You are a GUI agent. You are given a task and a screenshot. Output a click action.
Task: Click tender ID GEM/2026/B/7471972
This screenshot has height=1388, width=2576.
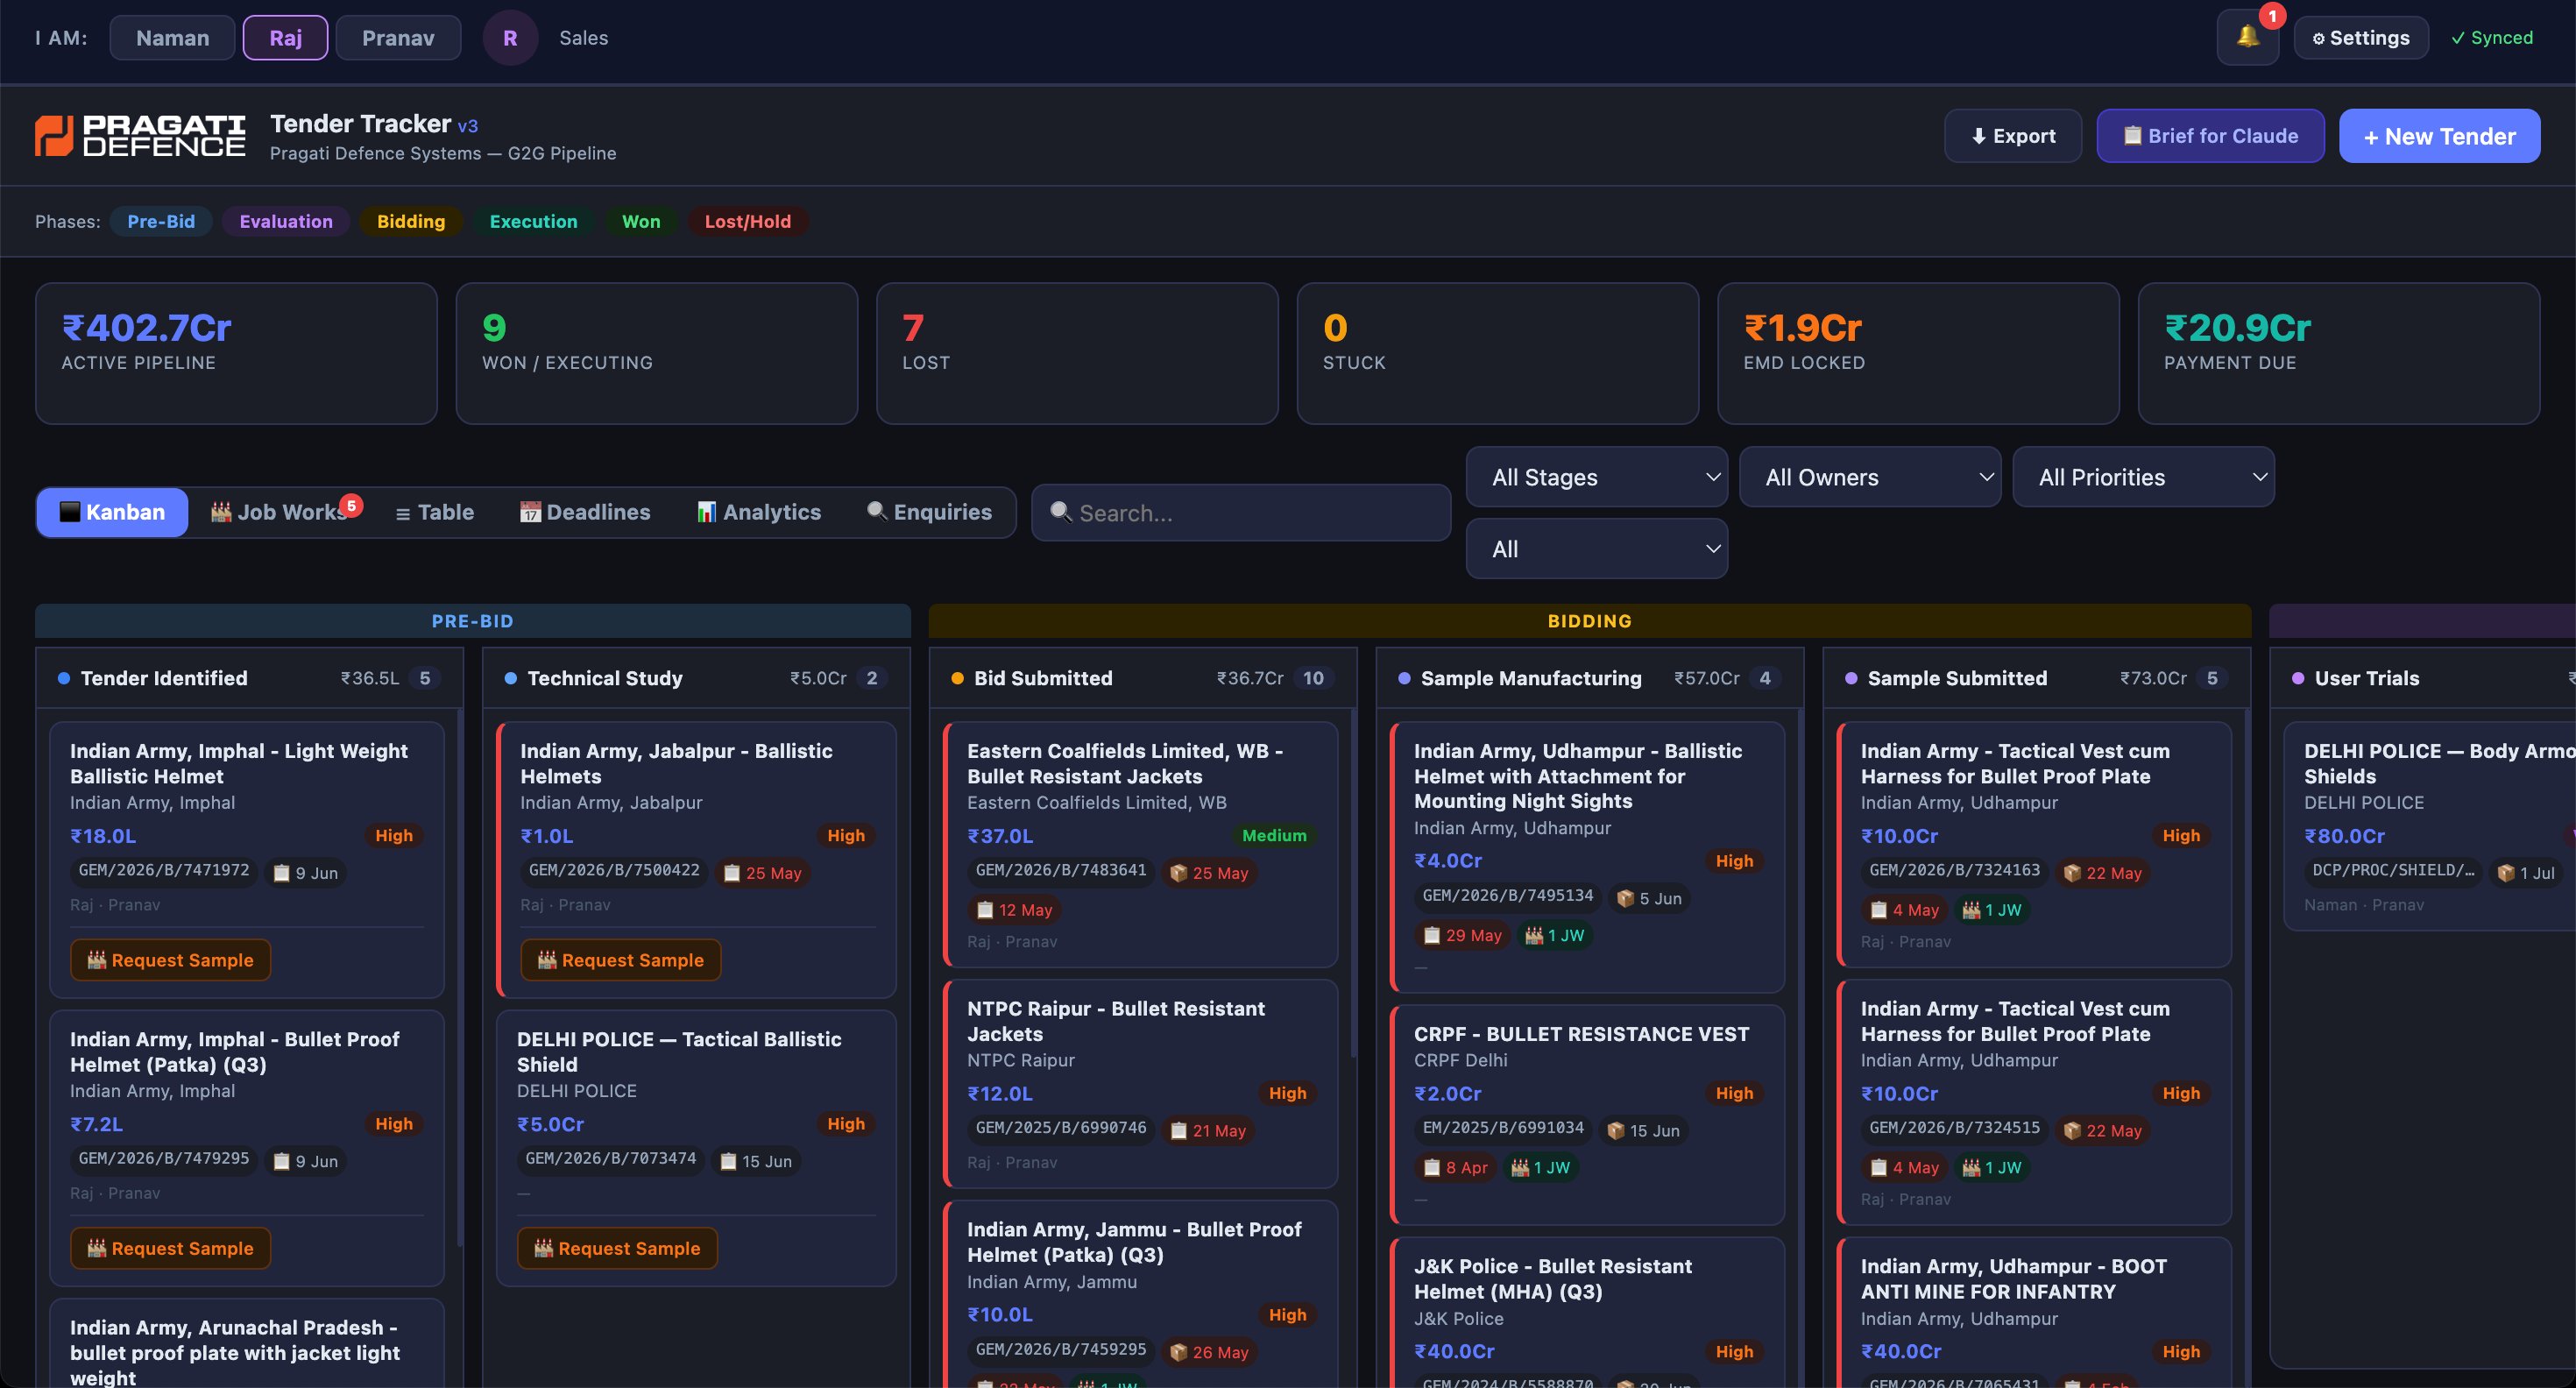click(x=164, y=870)
